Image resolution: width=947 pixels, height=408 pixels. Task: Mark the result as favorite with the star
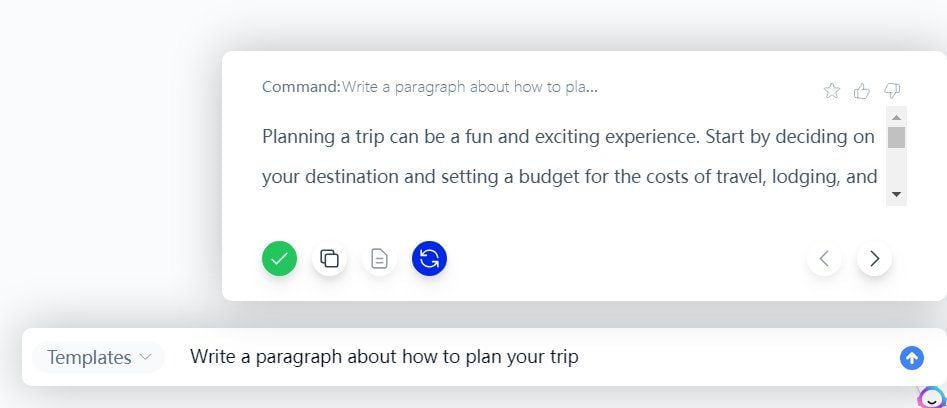[832, 91]
